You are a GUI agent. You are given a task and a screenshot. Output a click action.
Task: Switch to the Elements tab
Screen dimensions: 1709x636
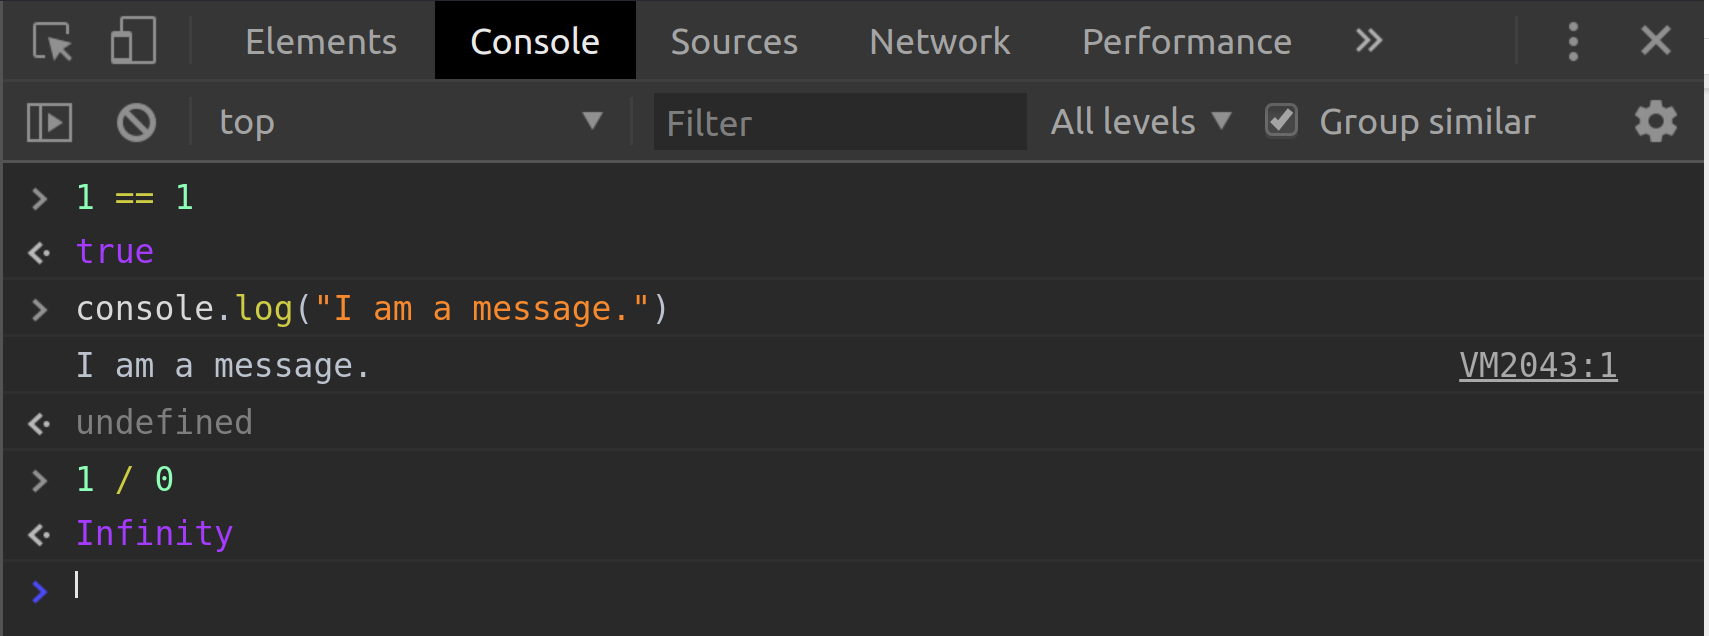(321, 42)
